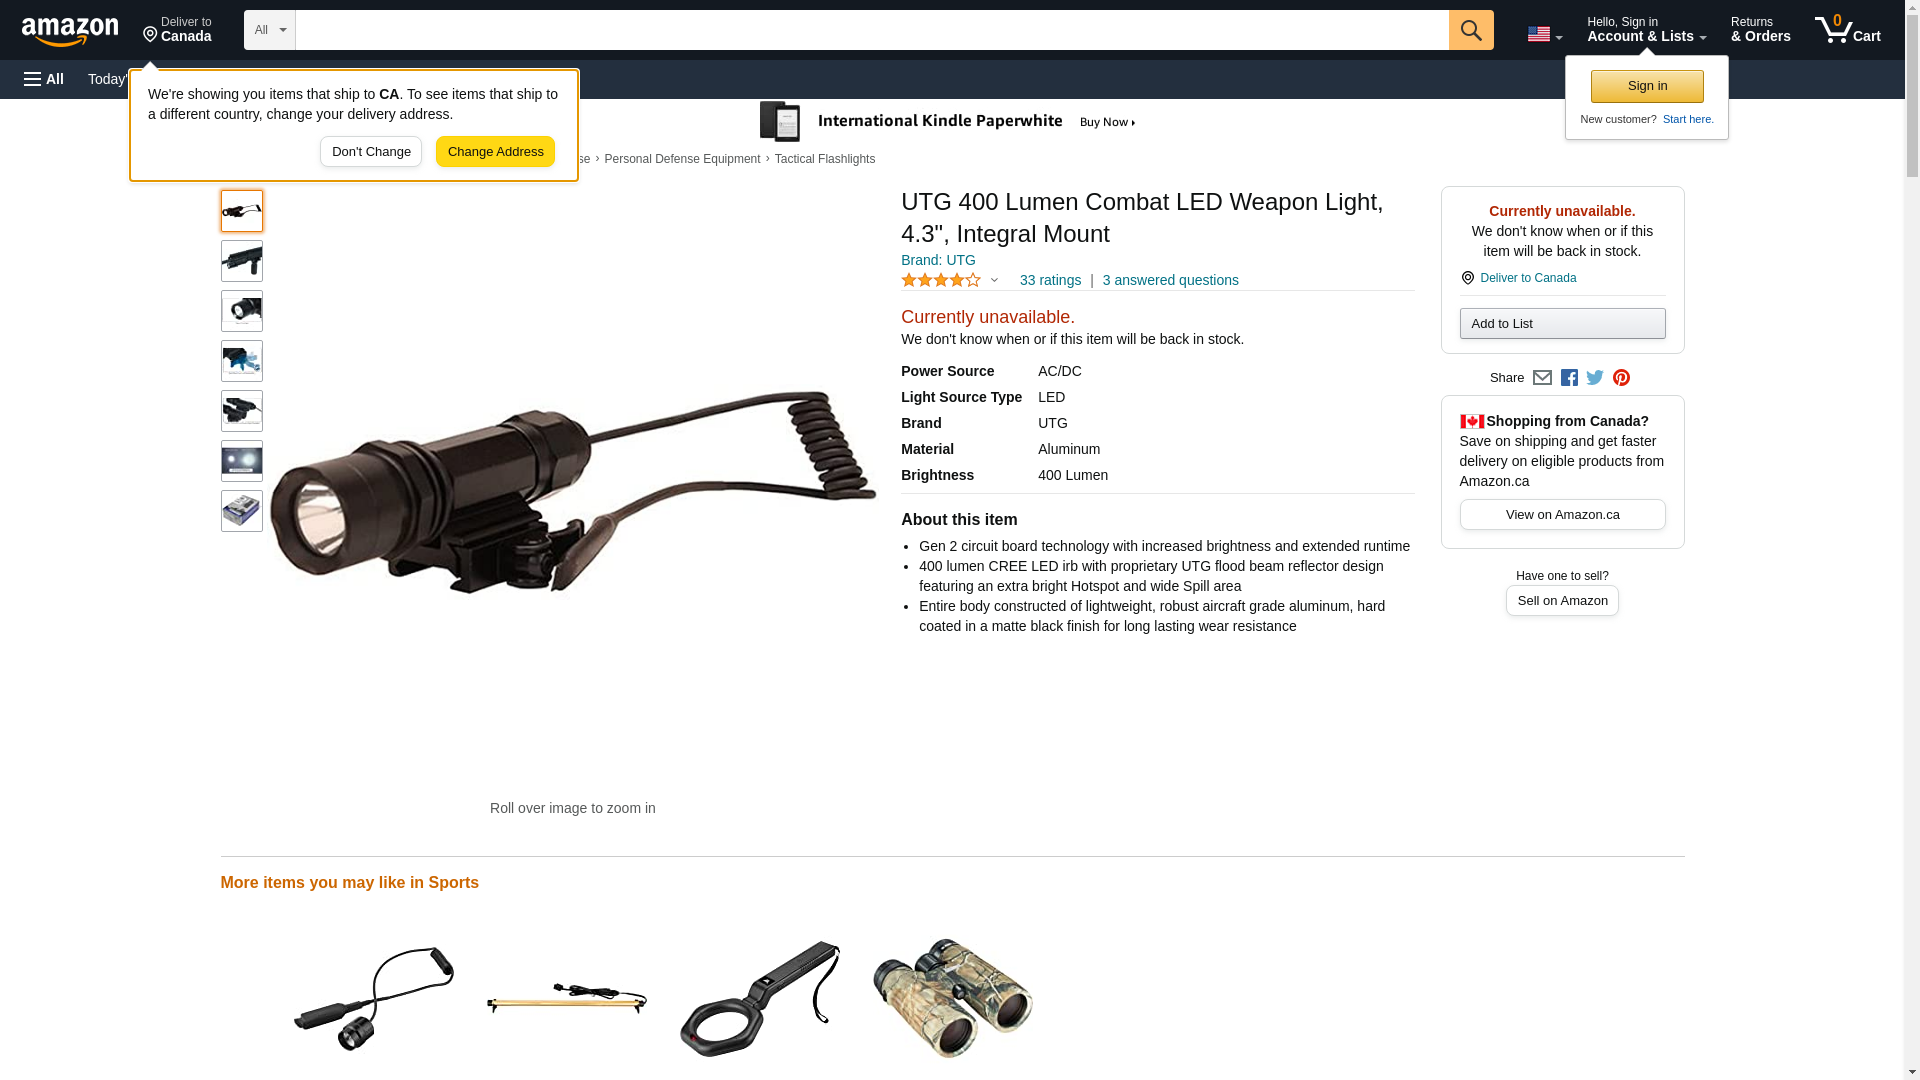Open the country flag language selector
Image resolution: width=1920 pixels, height=1080 pixels.
point(1544,34)
